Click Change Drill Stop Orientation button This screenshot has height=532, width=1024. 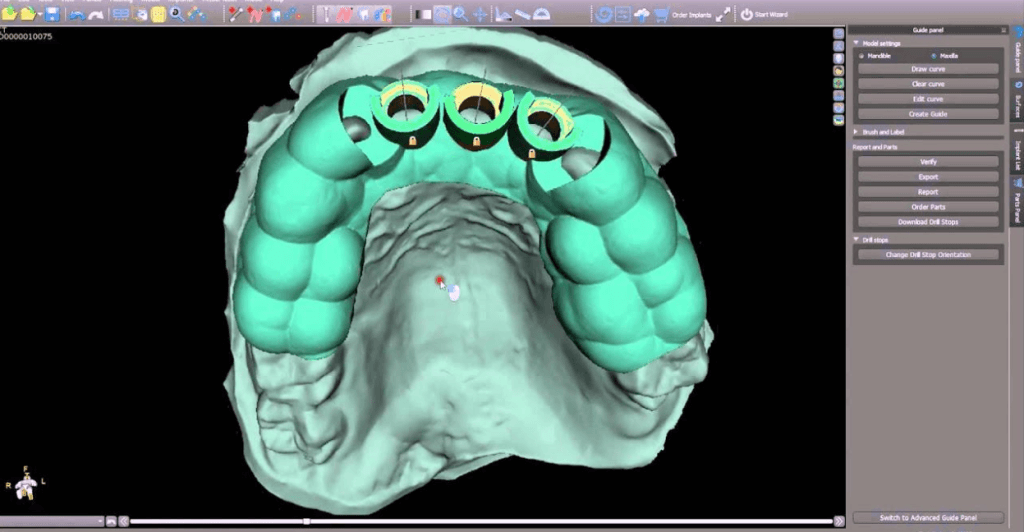928,255
